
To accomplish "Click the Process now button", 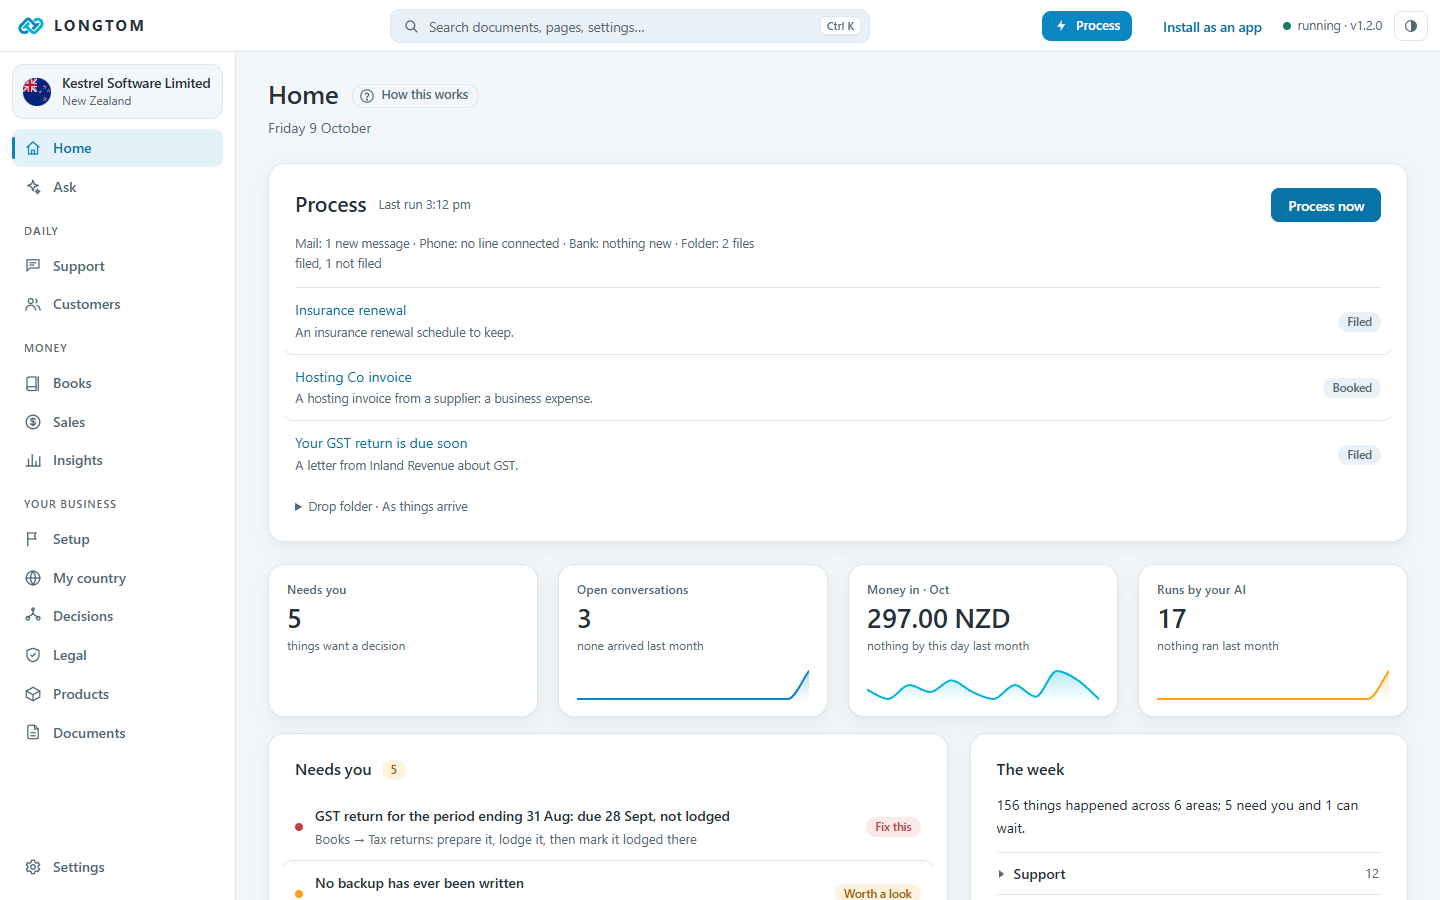I will tap(1326, 205).
